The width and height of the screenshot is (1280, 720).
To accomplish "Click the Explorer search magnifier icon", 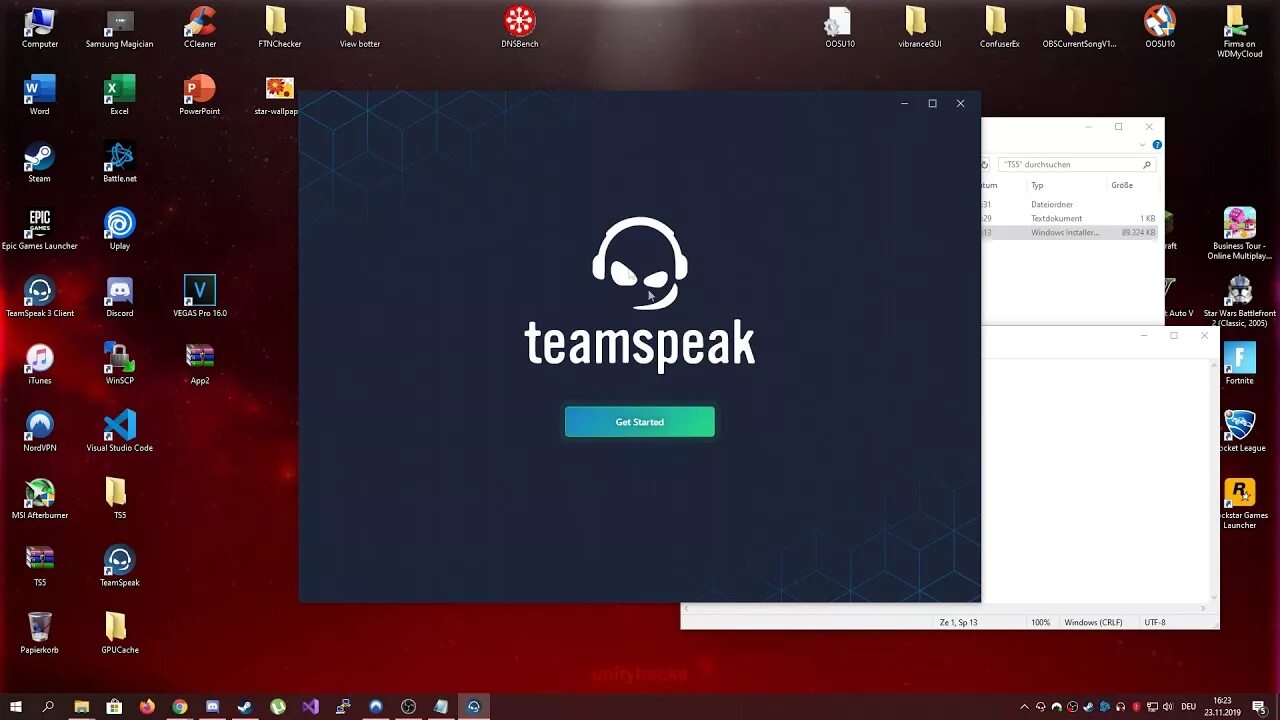I will point(1147,164).
